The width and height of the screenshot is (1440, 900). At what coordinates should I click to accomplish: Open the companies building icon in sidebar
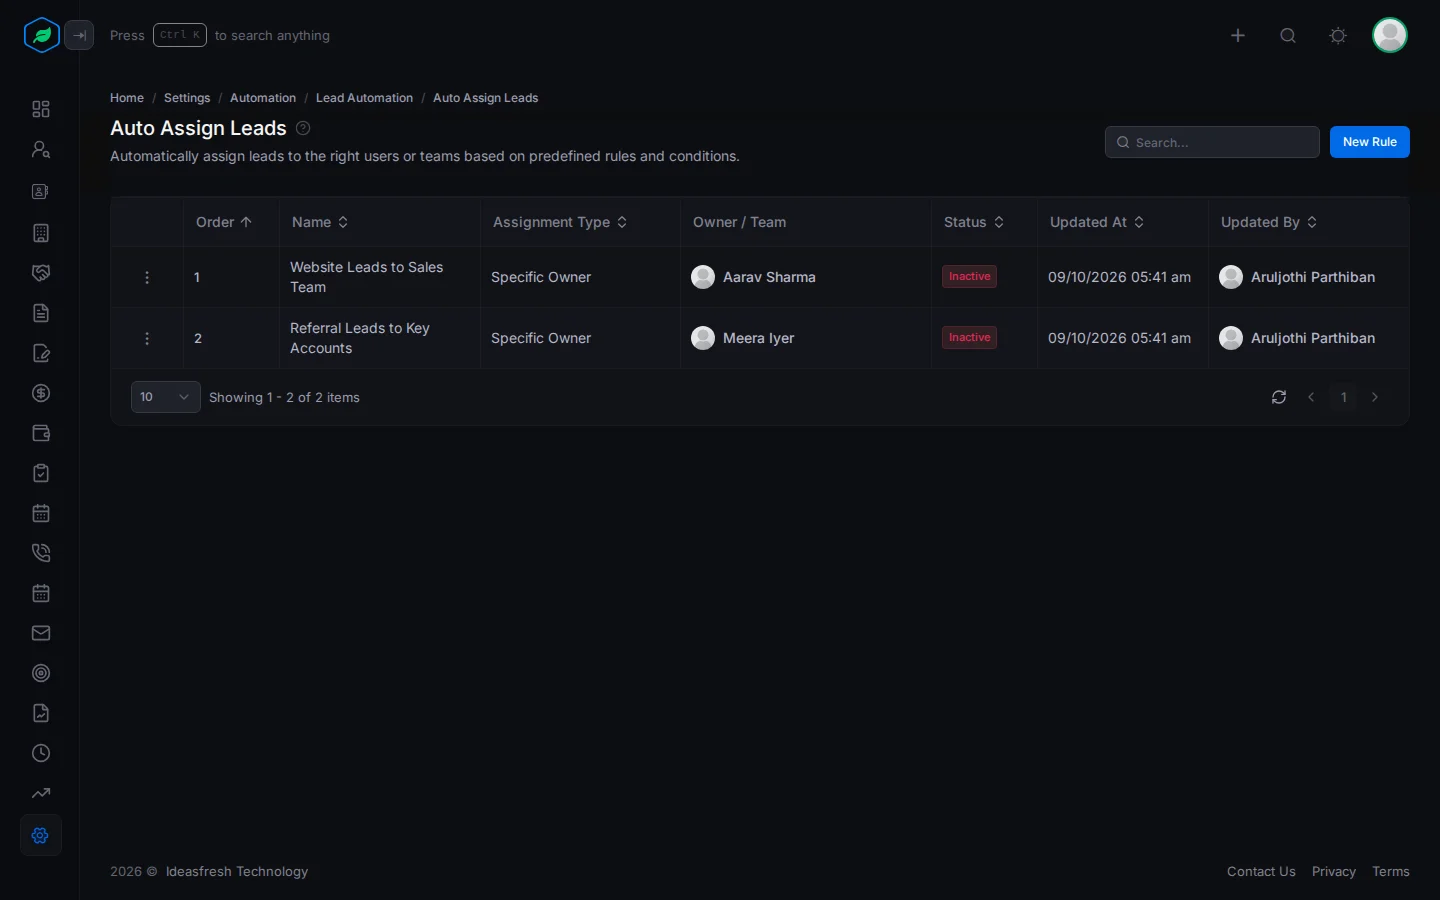(41, 233)
